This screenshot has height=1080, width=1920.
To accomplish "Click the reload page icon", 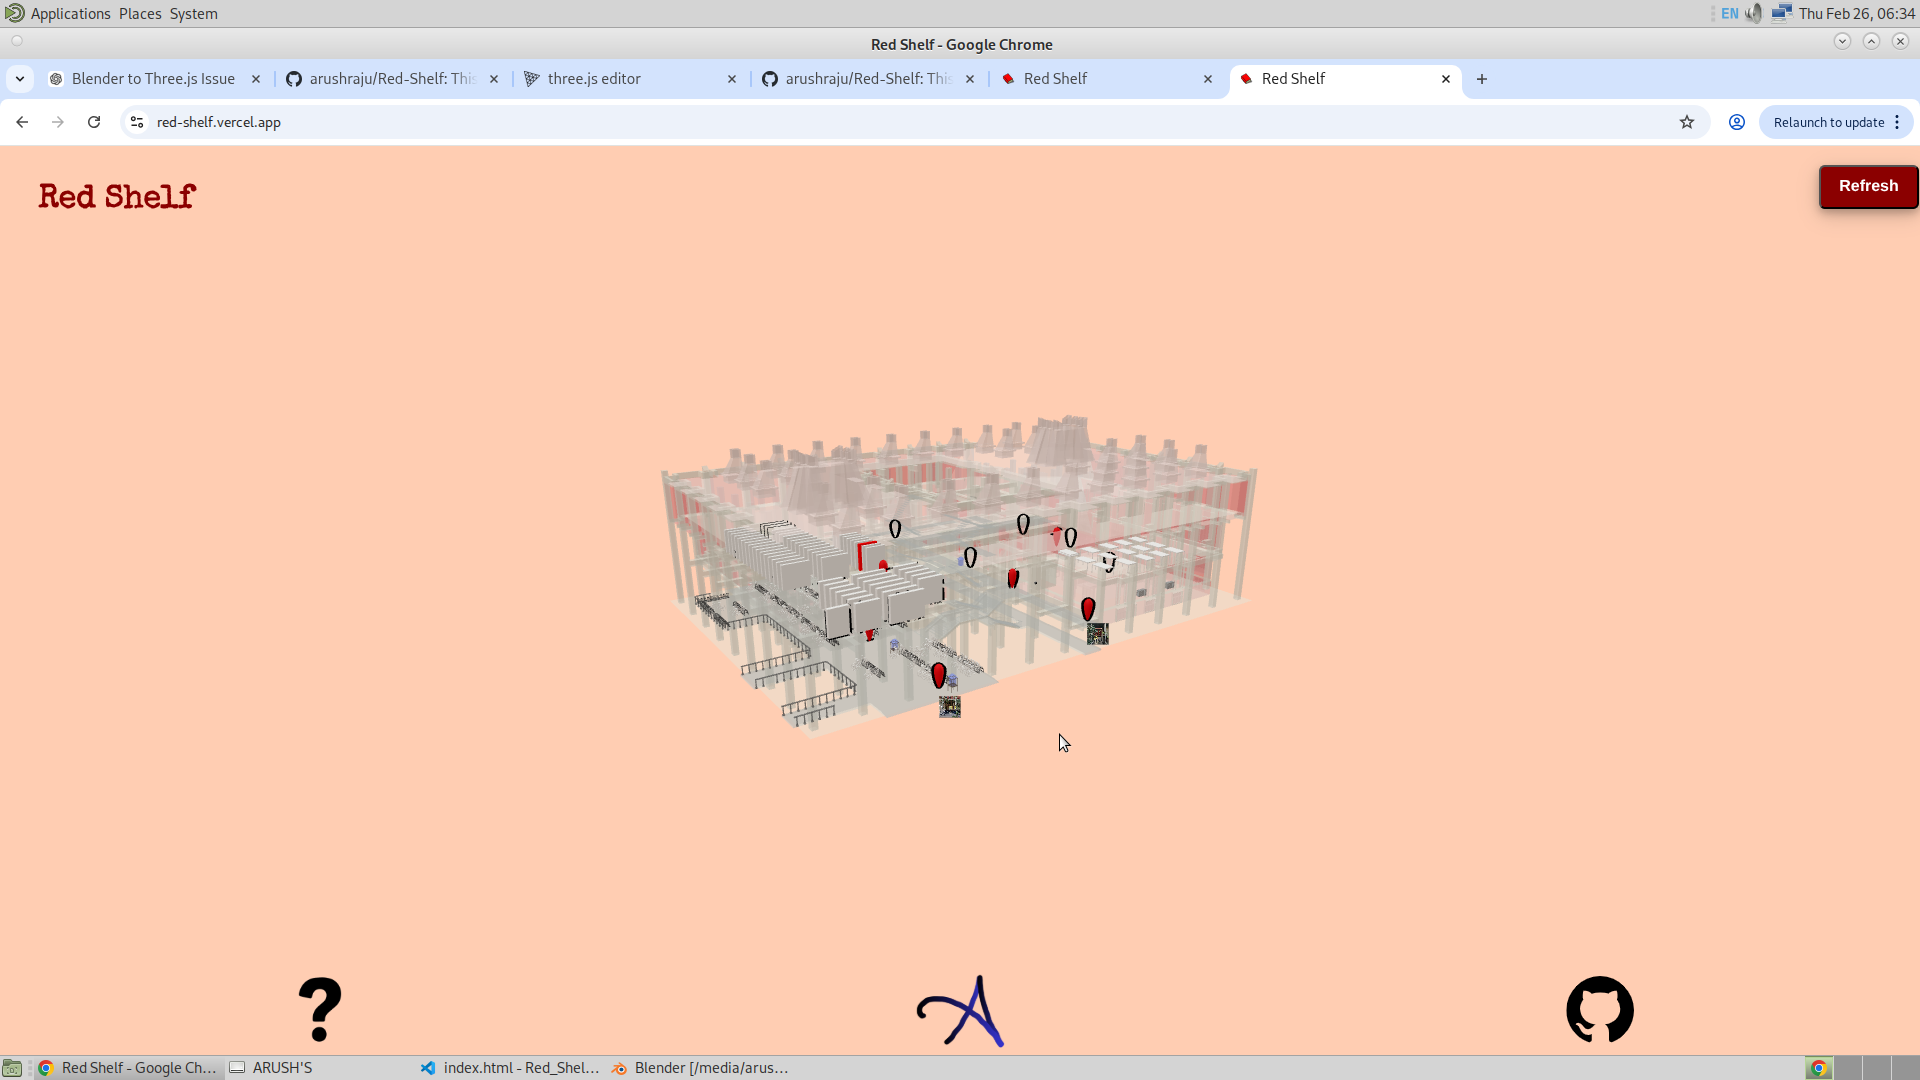I will coord(93,122).
